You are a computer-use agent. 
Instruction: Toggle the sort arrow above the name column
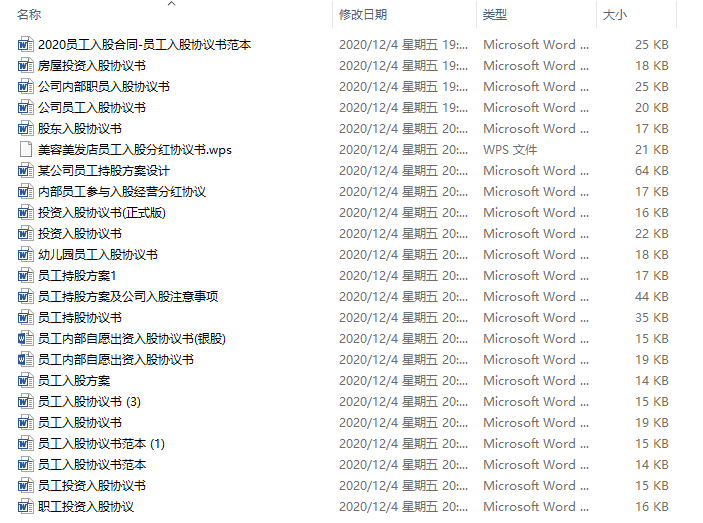pos(171,4)
